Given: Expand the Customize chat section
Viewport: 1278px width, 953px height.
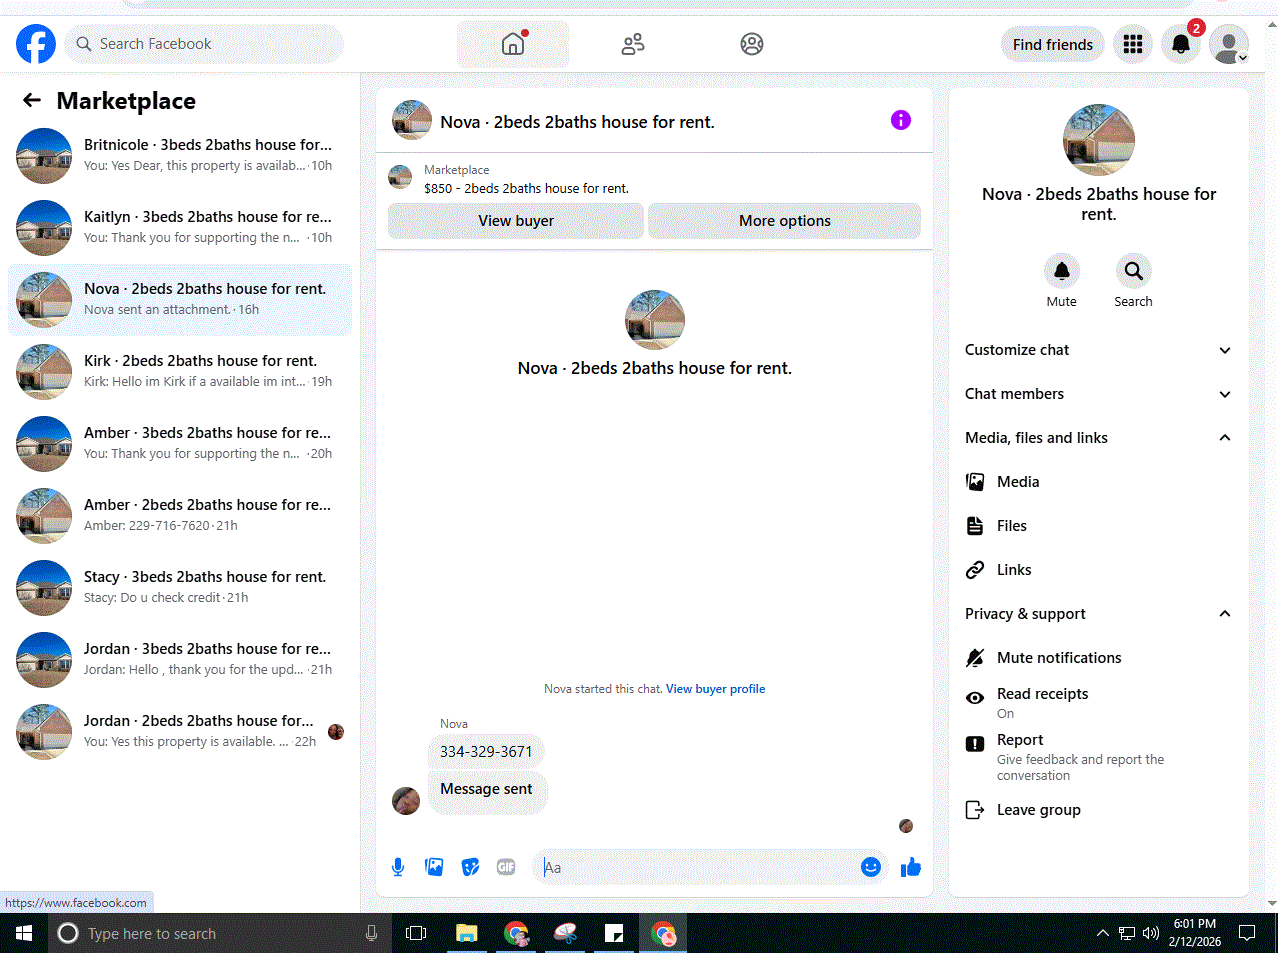Looking at the screenshot, I should coord(1098,350).
